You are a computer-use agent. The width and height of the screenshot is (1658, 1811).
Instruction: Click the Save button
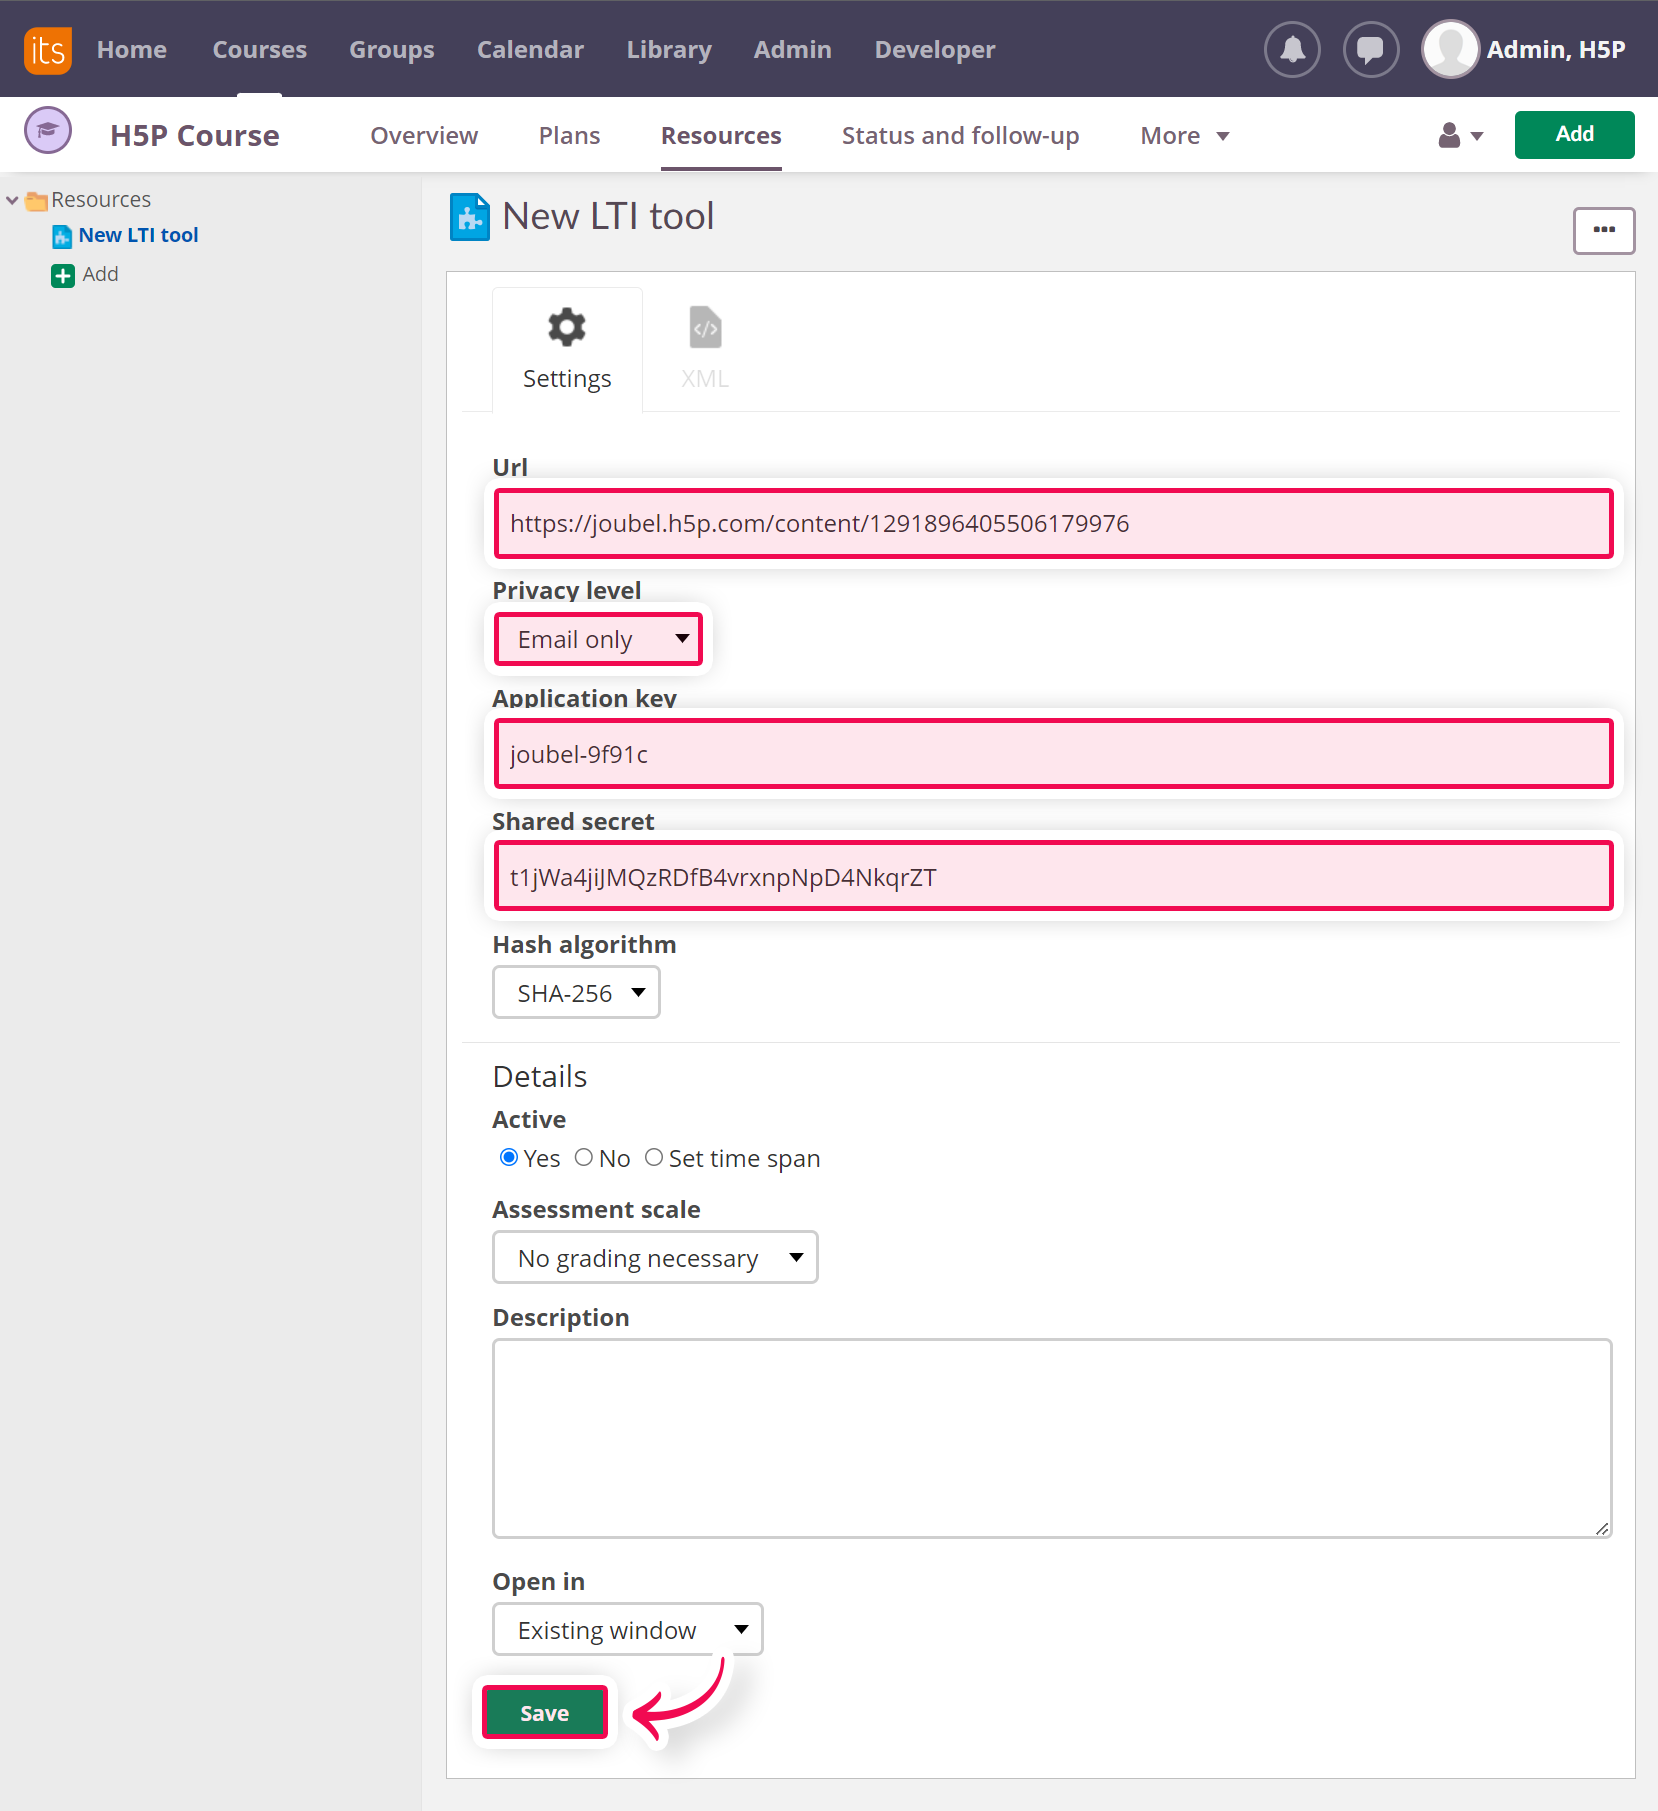545,1712
